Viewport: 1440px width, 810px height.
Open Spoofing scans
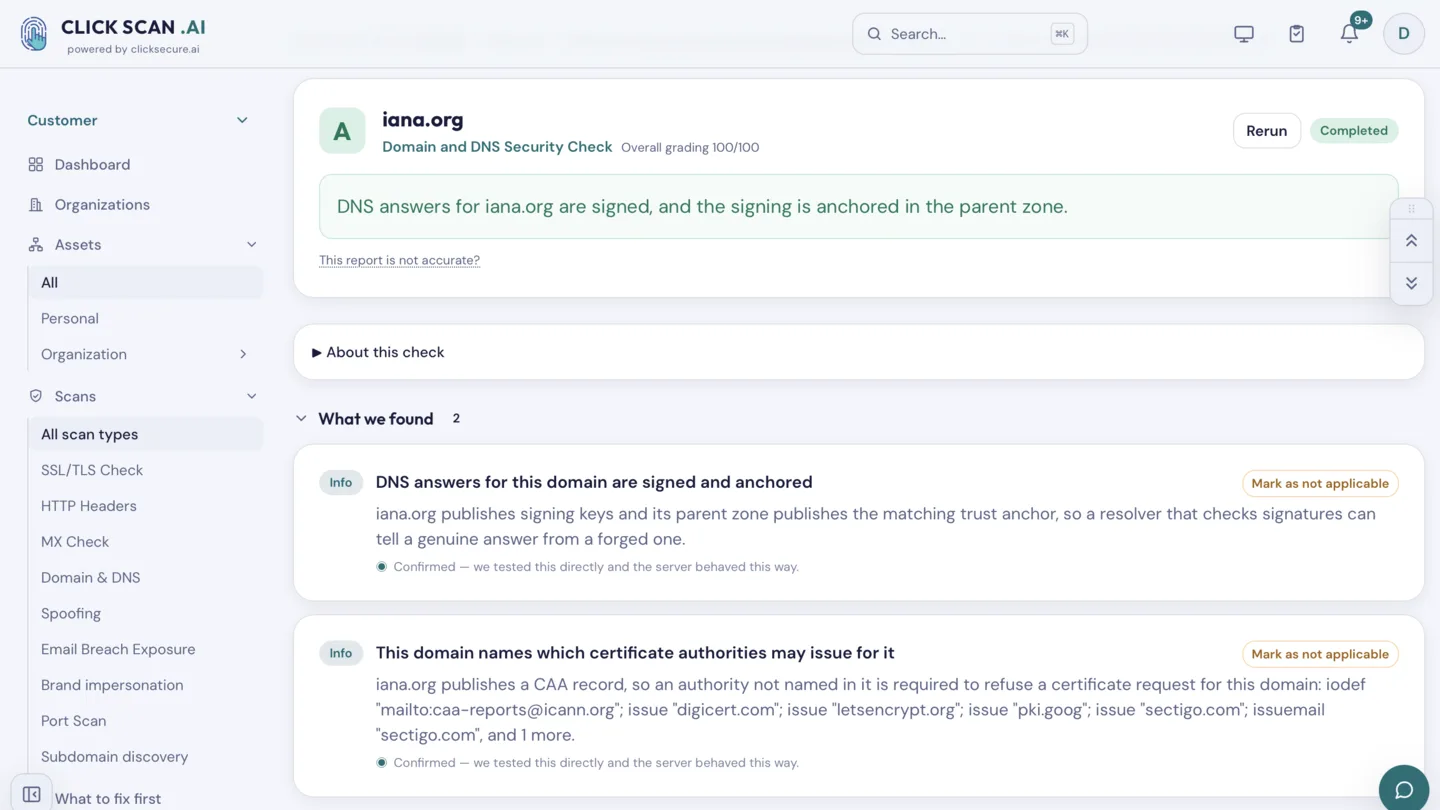tap(71, 615)
